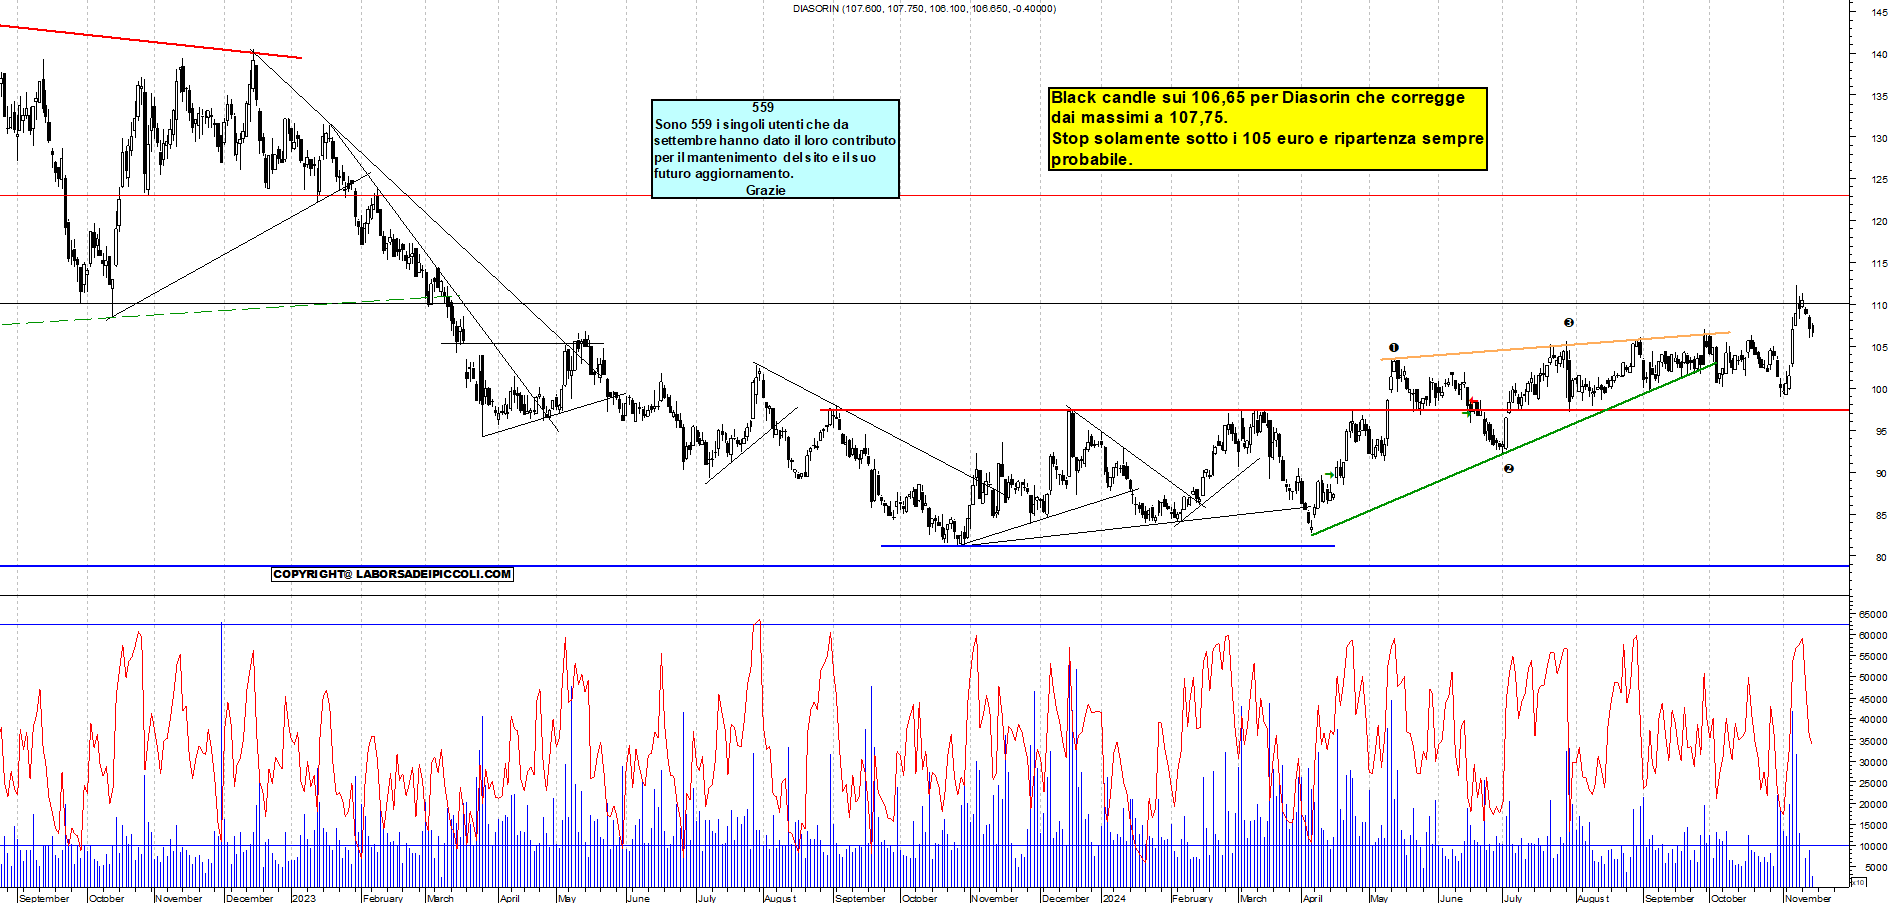This screenshot has height=903, width=1890.
Task: Click the COPYRIGHT@ LABORSADEIPICCOLI.COM label
Action: coord(392,574)
